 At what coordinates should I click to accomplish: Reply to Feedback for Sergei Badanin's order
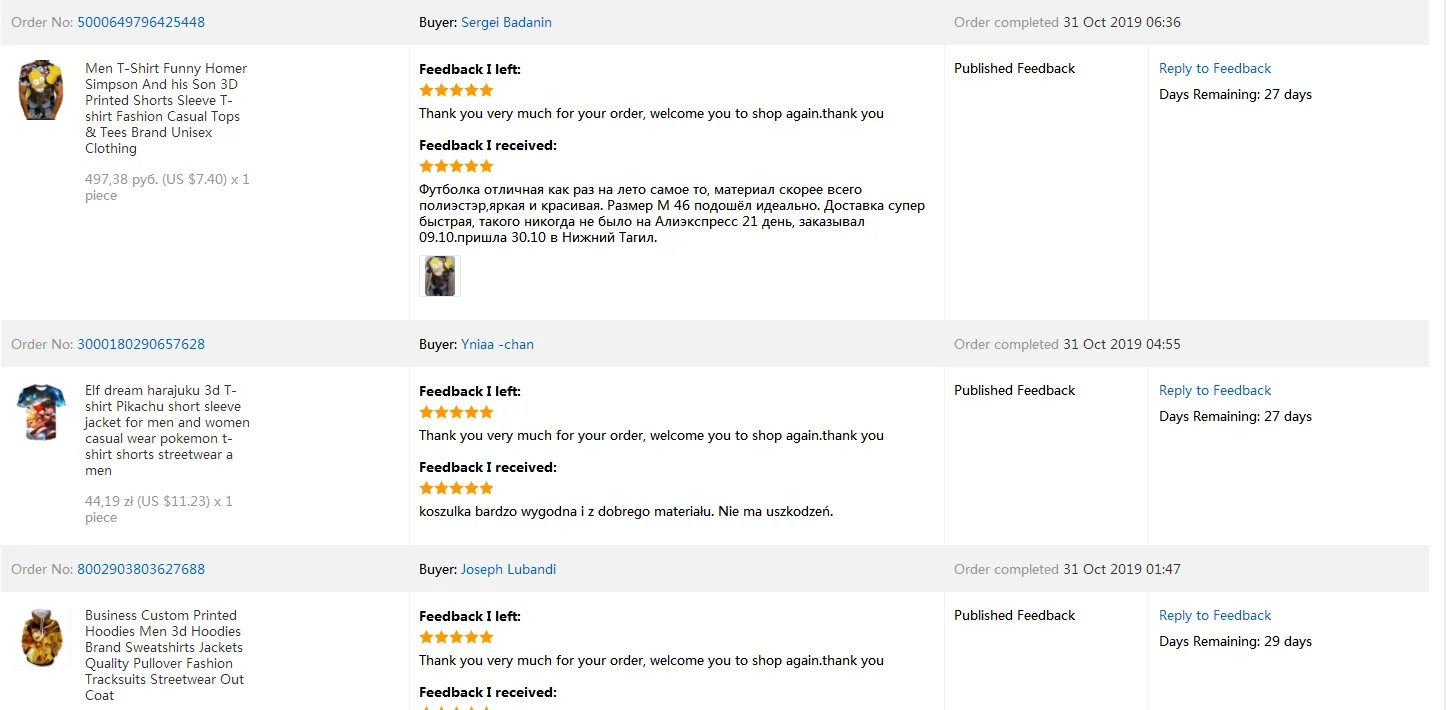click(1215, 68)
